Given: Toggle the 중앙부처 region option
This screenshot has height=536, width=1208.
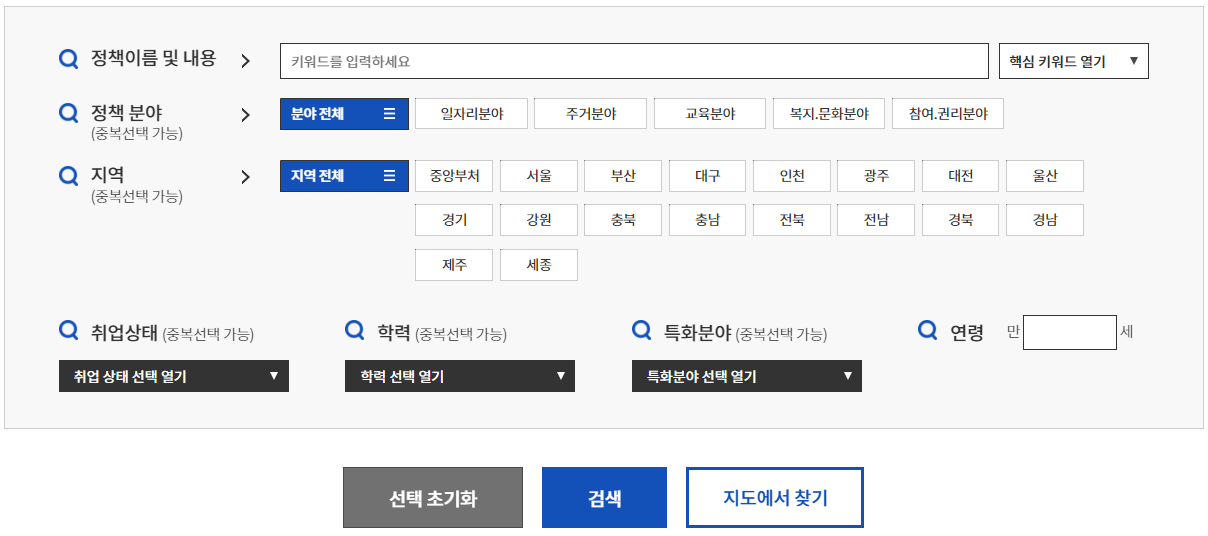Looking at the screenshot, I should (x=454, y=176).
